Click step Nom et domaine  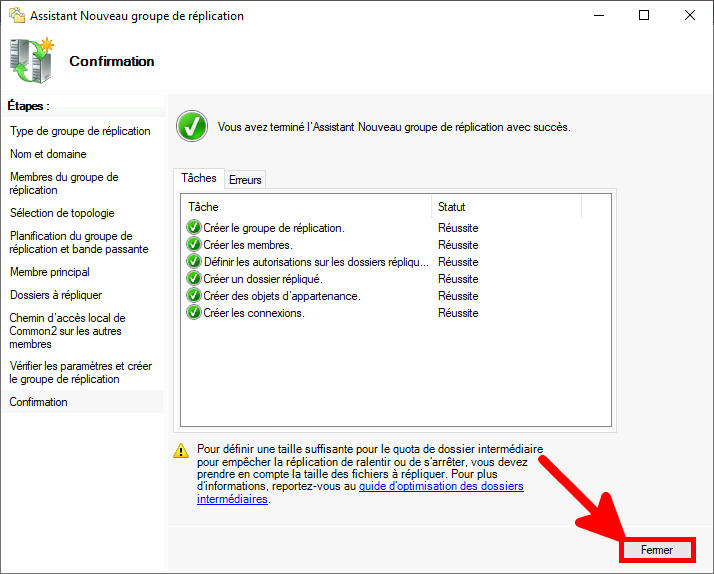coord(48,154)
